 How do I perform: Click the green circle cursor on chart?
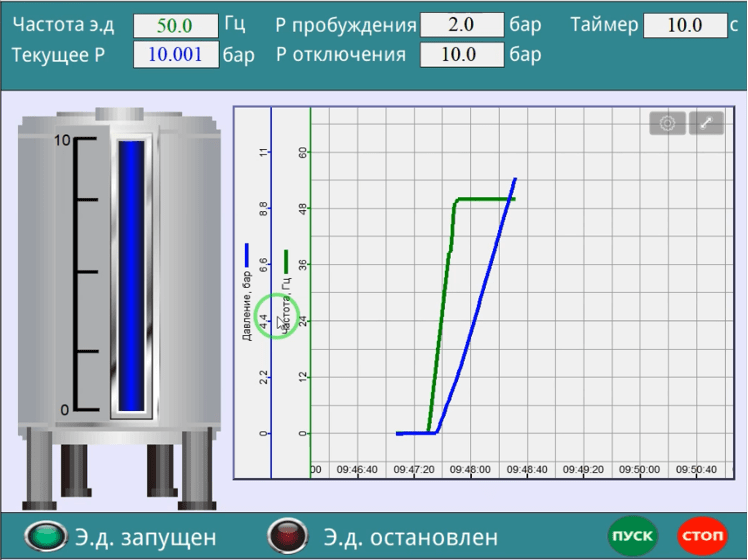277,317
